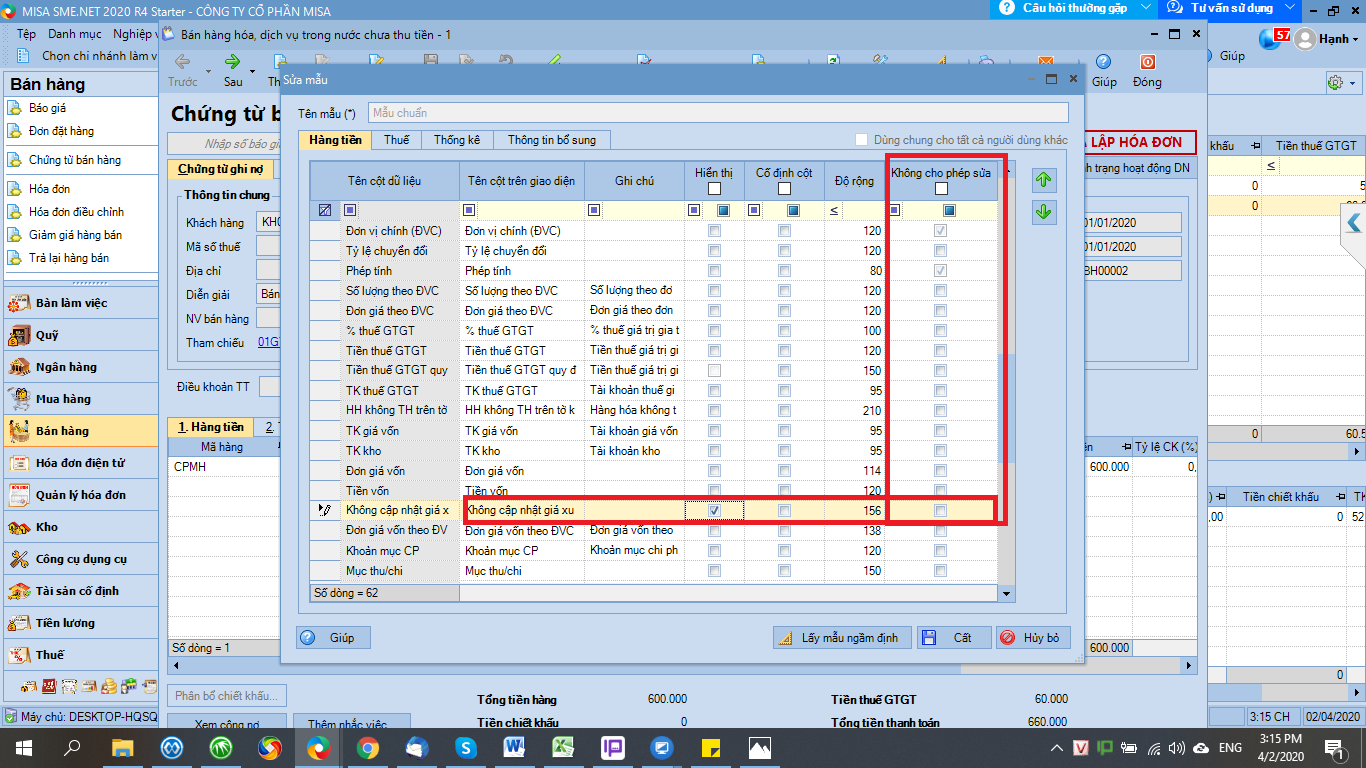Open filter operator under Tên cột dữ liệu
The image size is (1366, 768).
[x=350, y=211]
